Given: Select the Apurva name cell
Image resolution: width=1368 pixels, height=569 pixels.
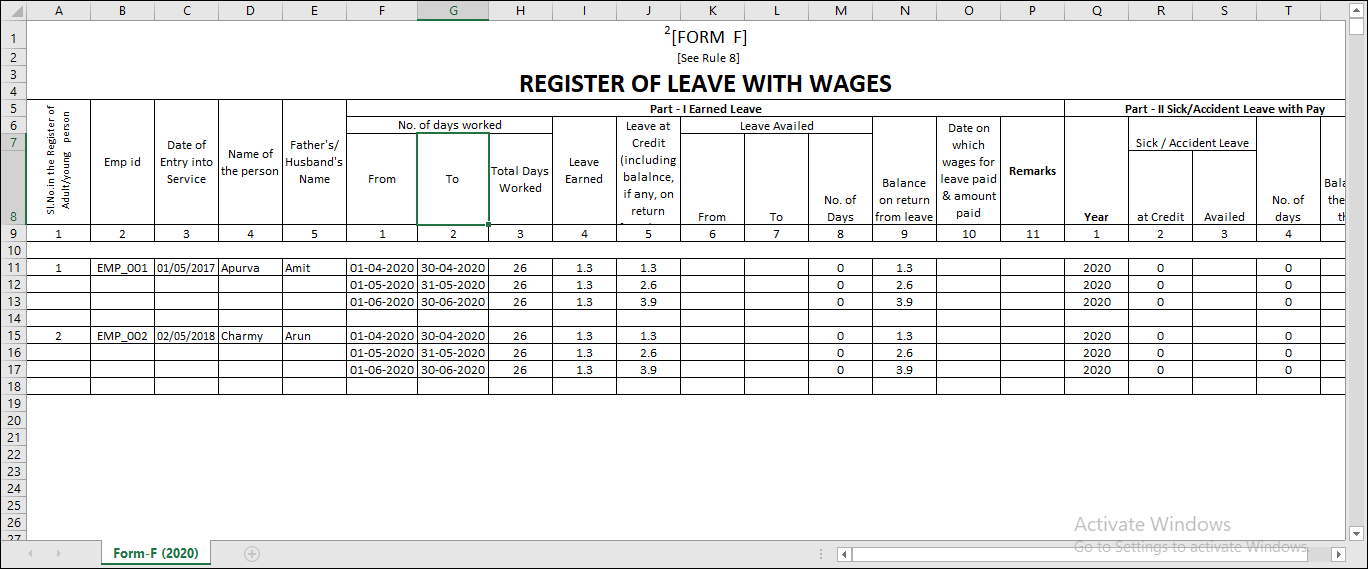Looking at the screenshot, I should point(250,268).
